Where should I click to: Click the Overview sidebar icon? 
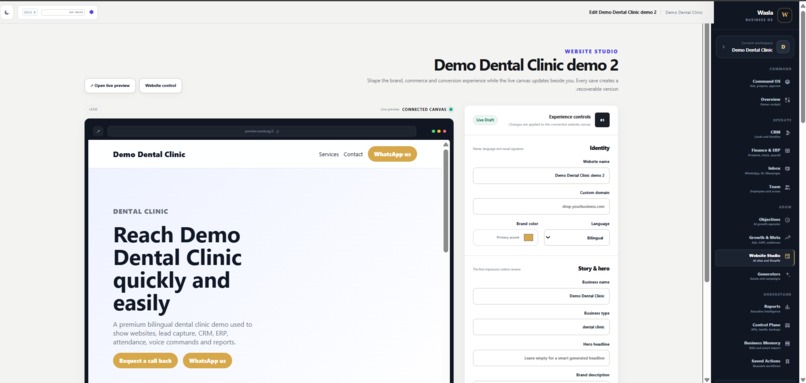[787, 99]
